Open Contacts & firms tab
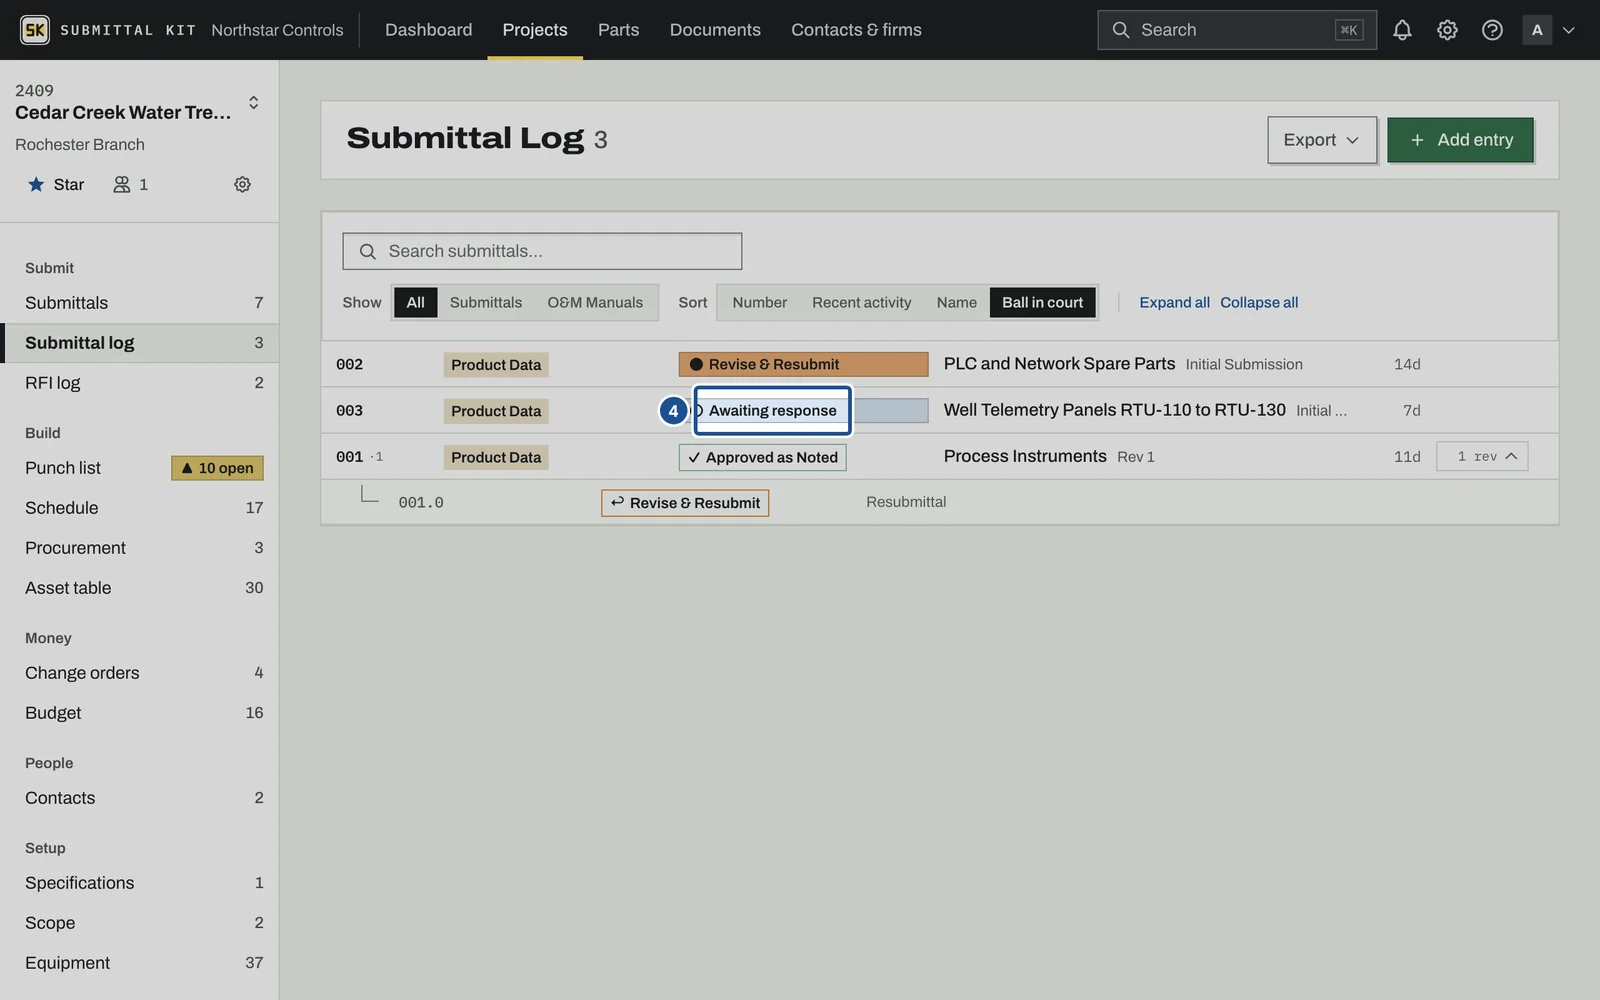The height and width of the screenshot is (1000, 1600). (856, 30)
